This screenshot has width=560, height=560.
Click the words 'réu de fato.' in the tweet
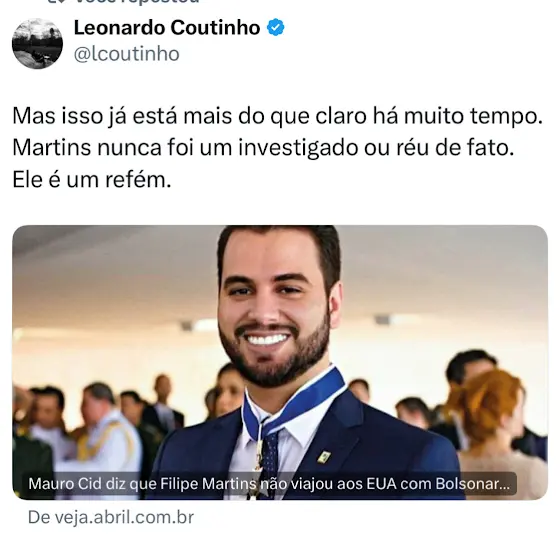455,148
